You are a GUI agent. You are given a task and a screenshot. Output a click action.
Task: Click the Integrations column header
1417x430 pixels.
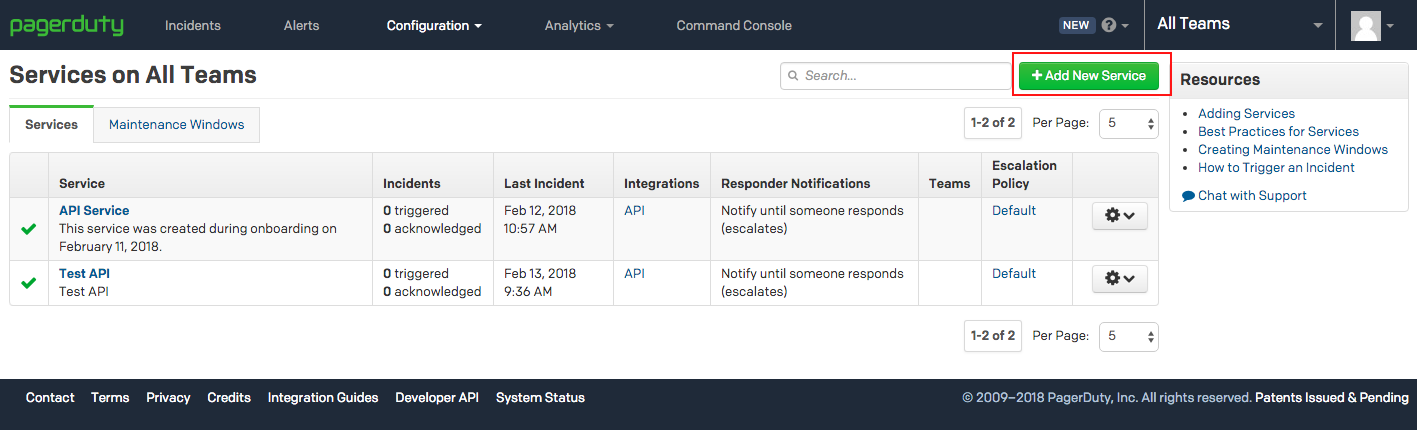[662, 183]
